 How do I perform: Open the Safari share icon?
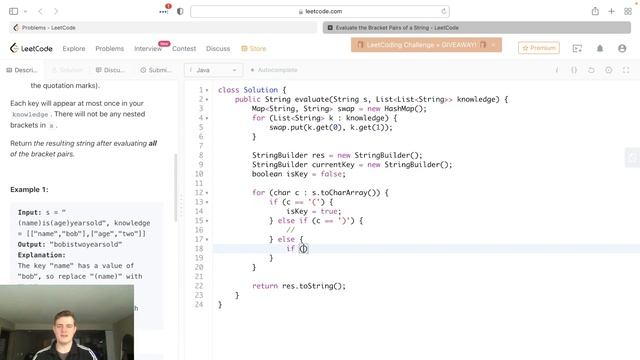595,11
